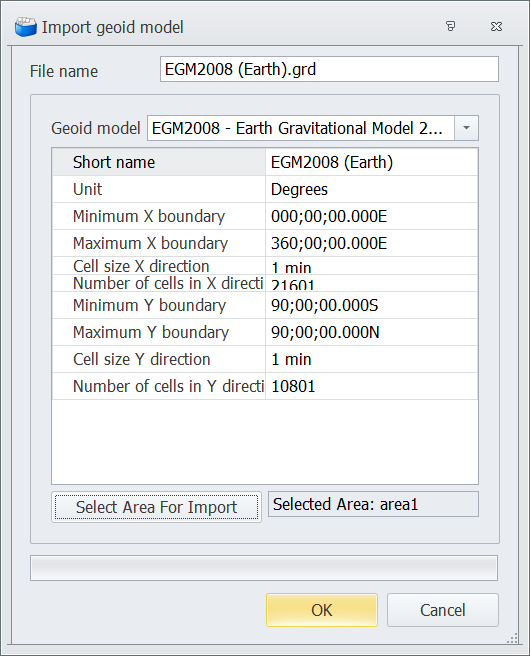Select the Cell size X direction row
530x656 pixels.
(265, 266)
